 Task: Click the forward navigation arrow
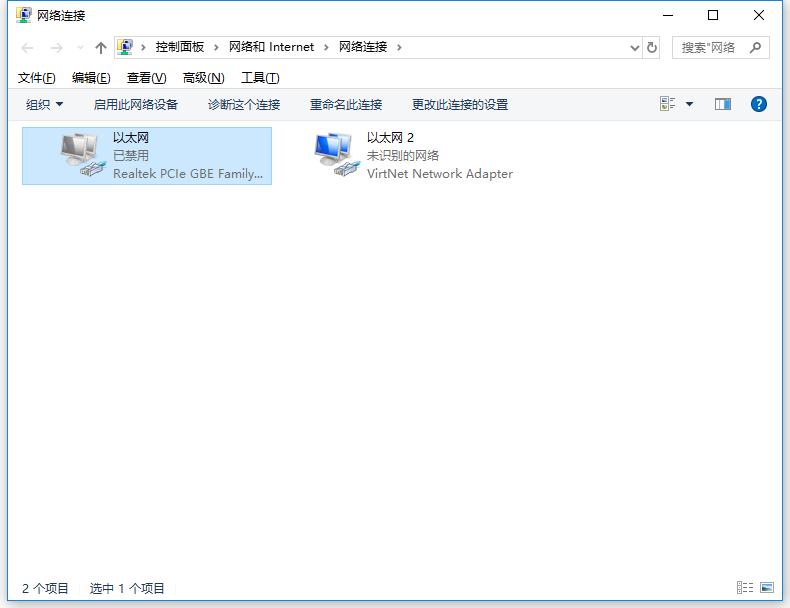tap(57, 48)
